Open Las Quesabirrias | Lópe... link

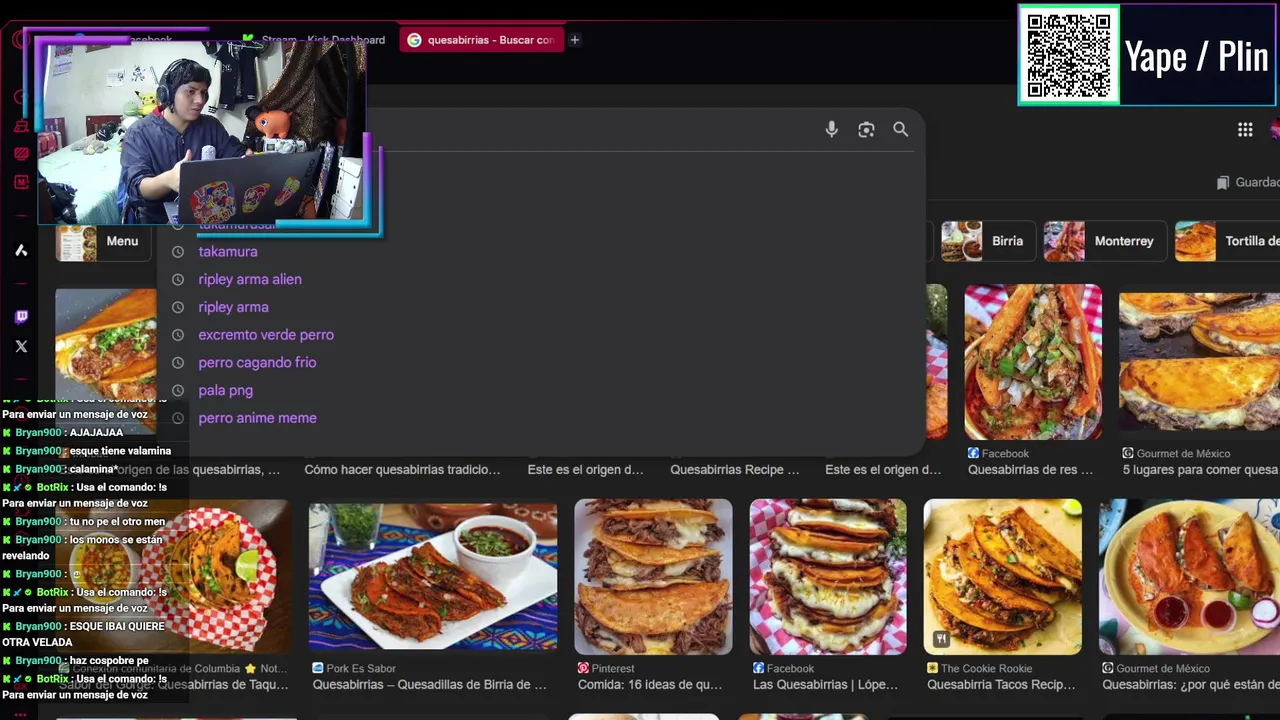(x=825, y=684)
